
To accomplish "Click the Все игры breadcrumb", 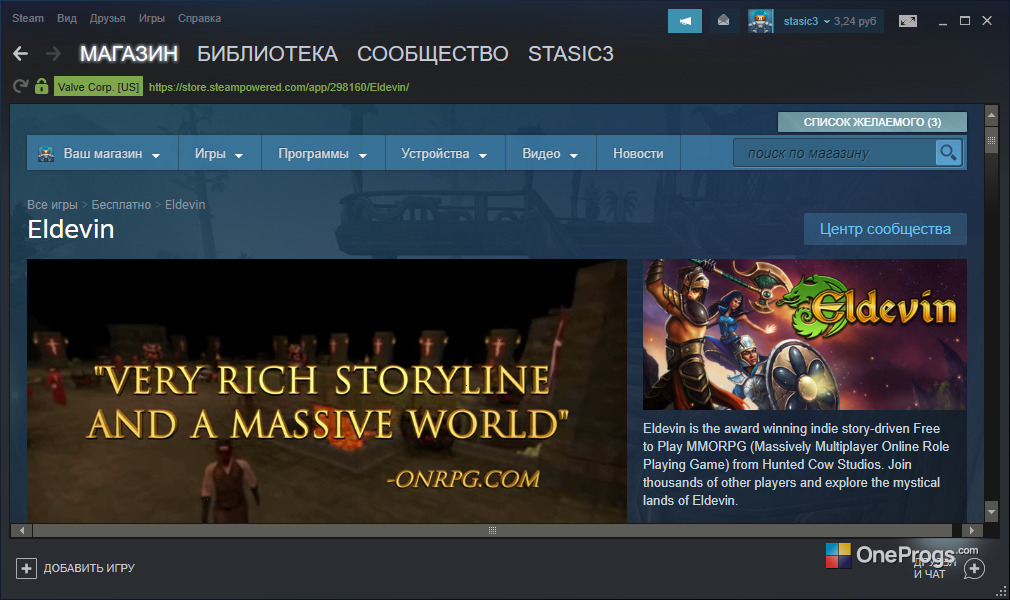I will coord(52,204).
